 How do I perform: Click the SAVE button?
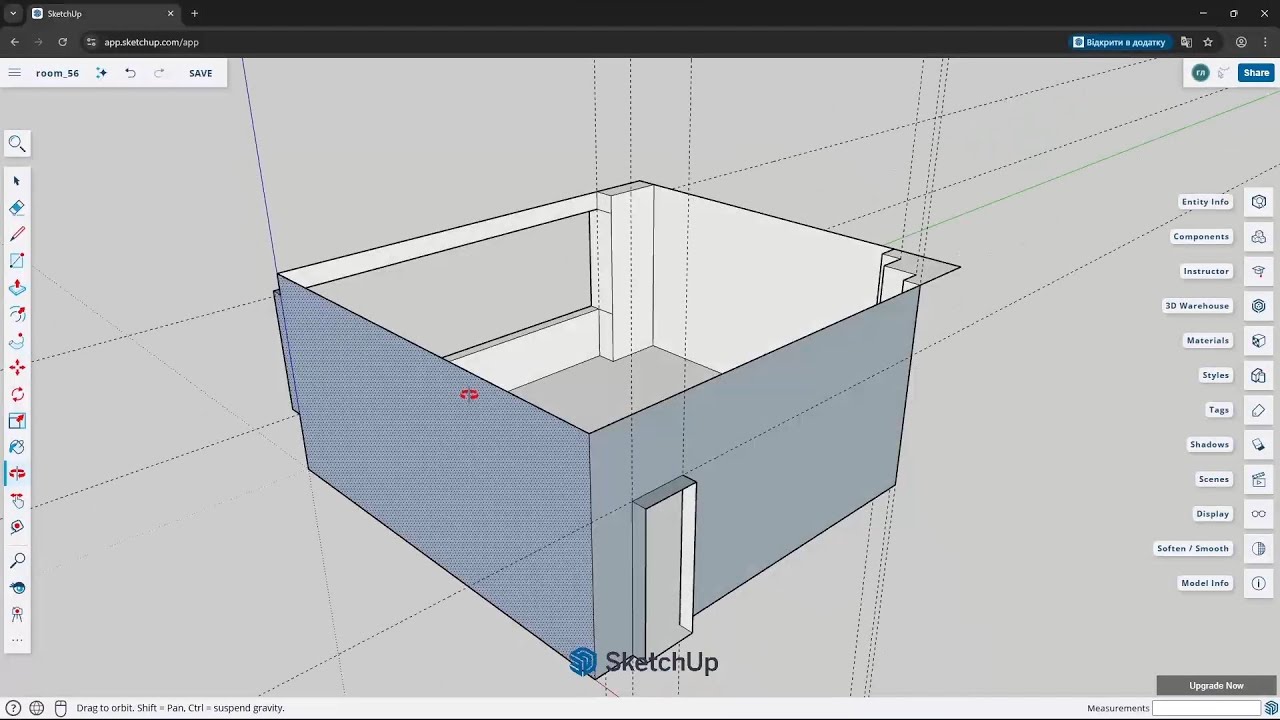tap(200, 73)
